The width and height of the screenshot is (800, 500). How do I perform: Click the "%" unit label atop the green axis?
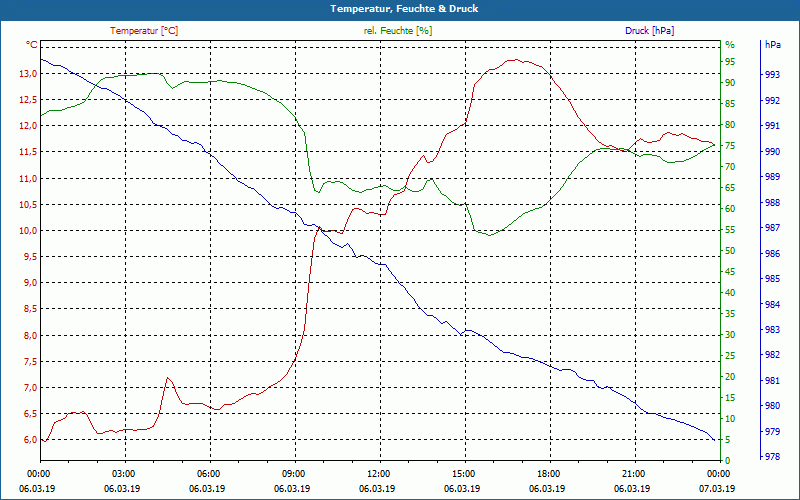(x=730, y=45)
